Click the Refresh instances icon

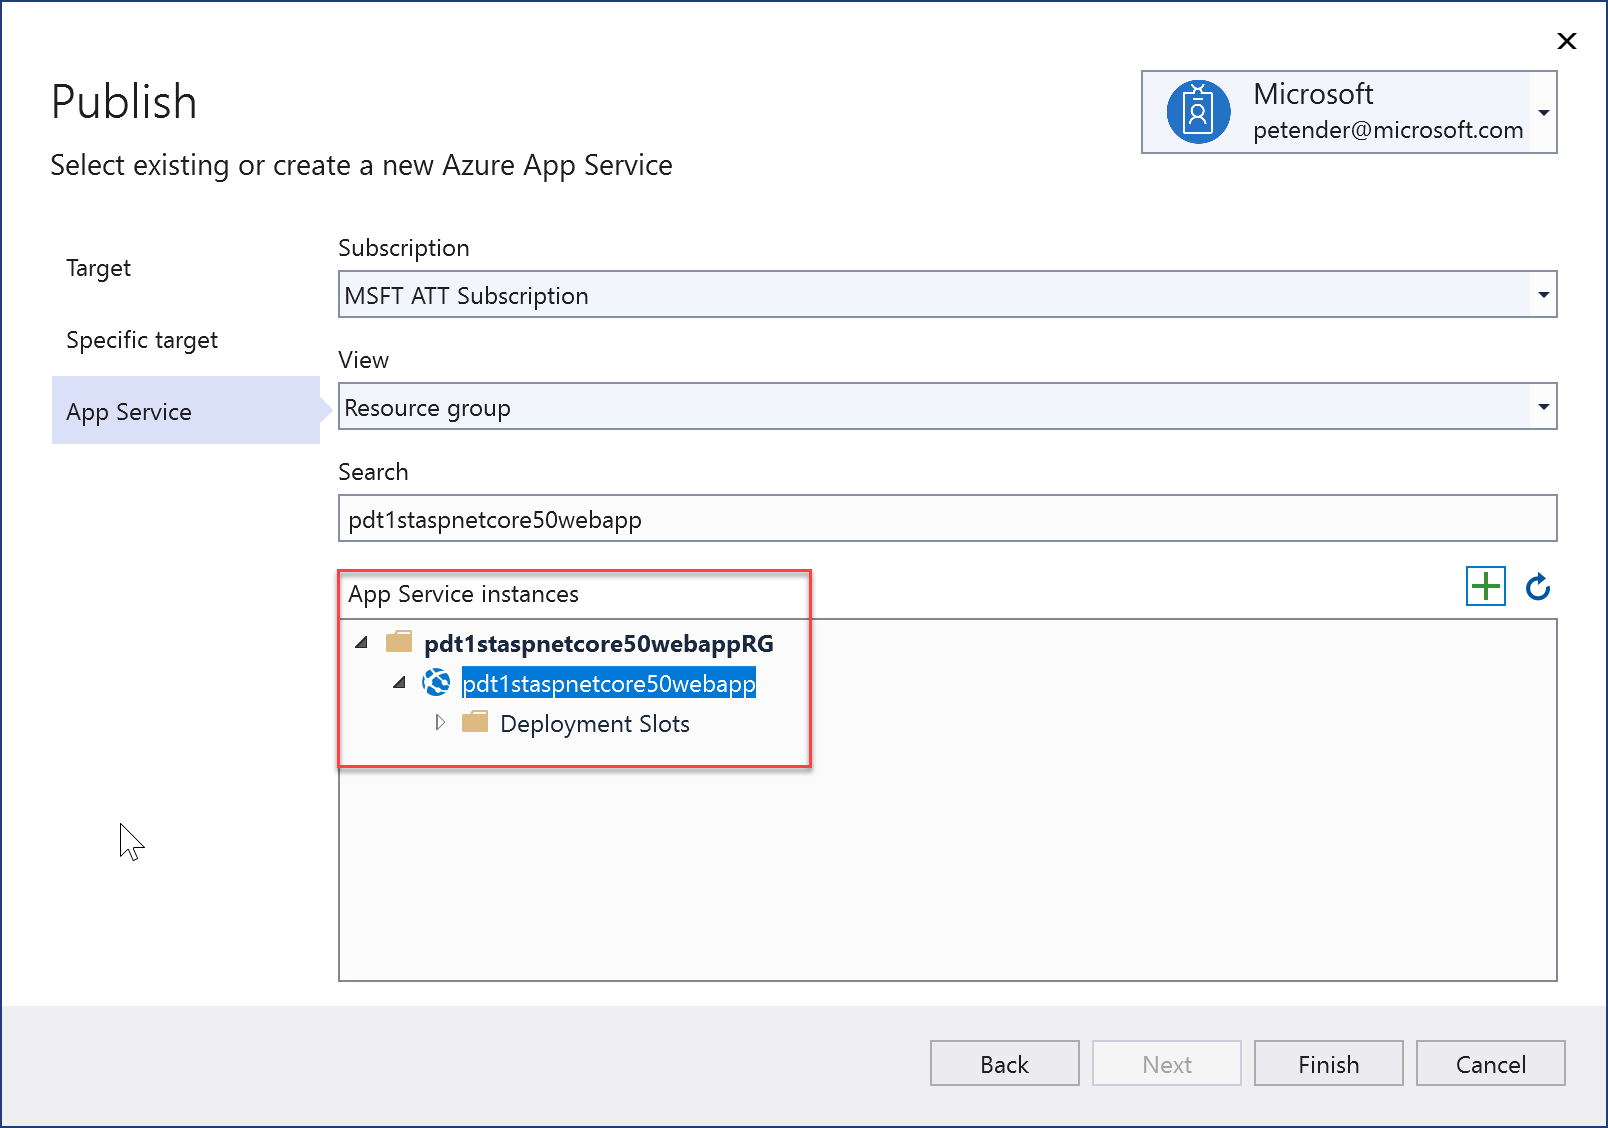1537,587
